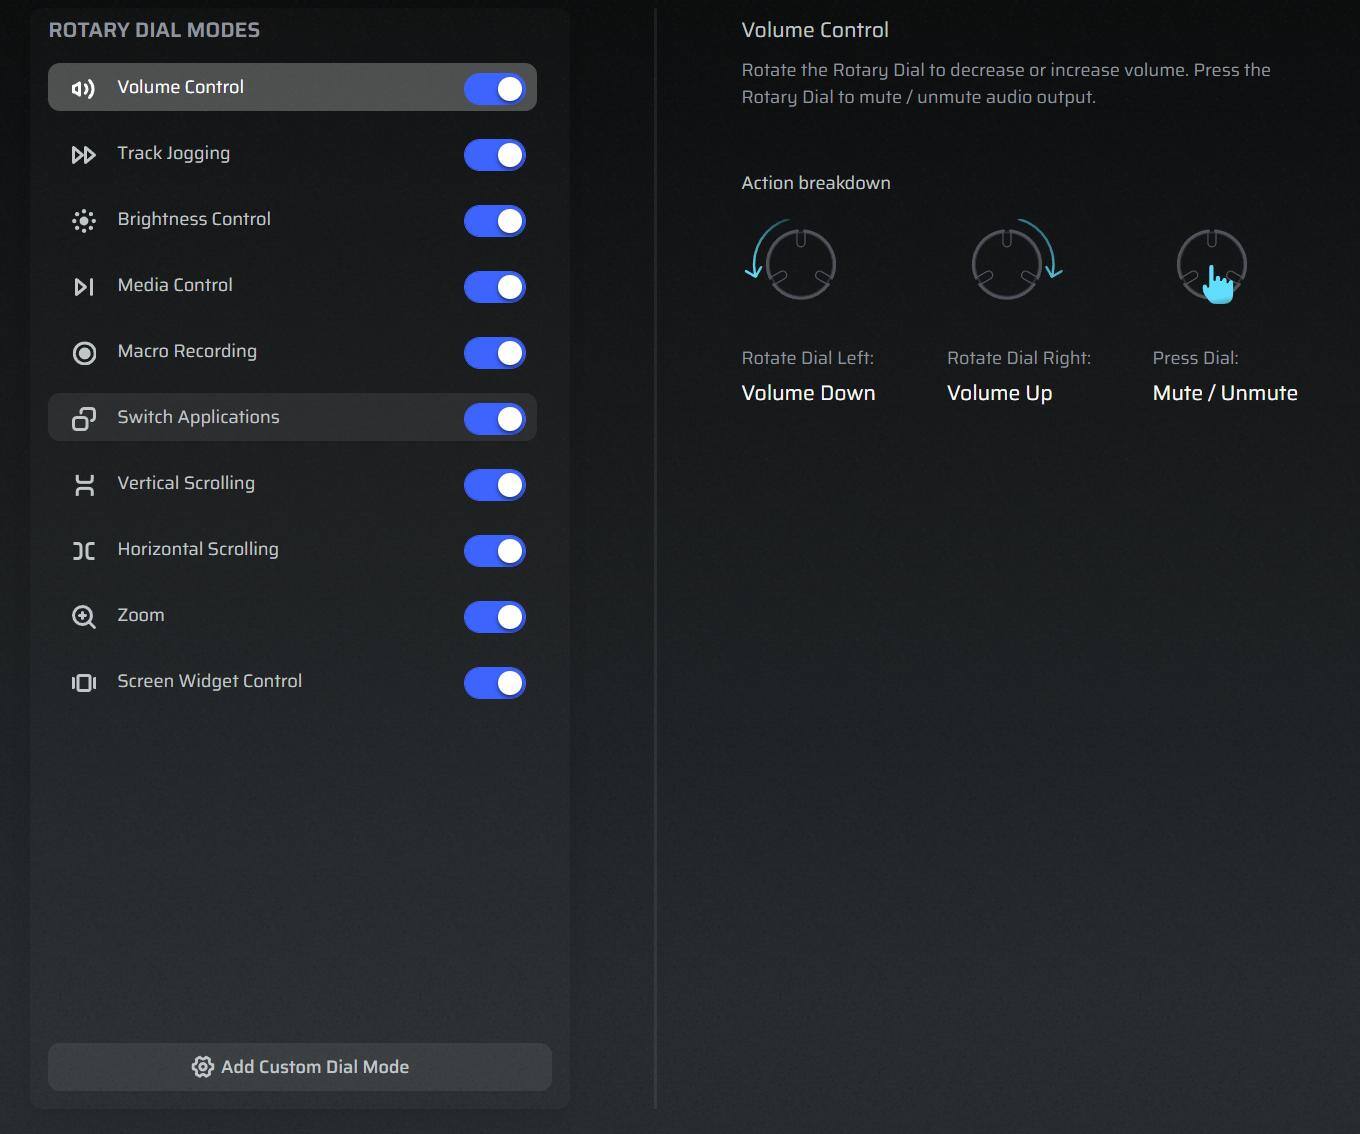Screen dimensions: 1360x1134
Task: Click the Zoom magnifier icon
Action: coord(84,616)
